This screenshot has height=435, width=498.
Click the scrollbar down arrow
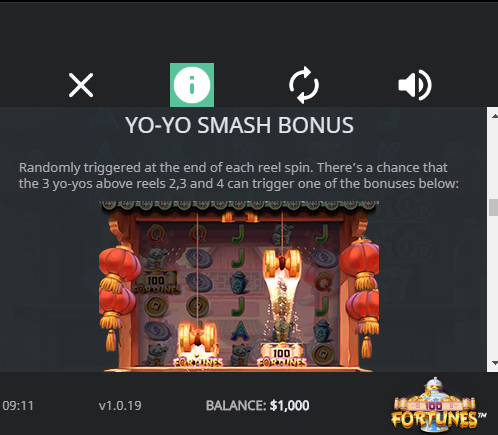point(494,363)
